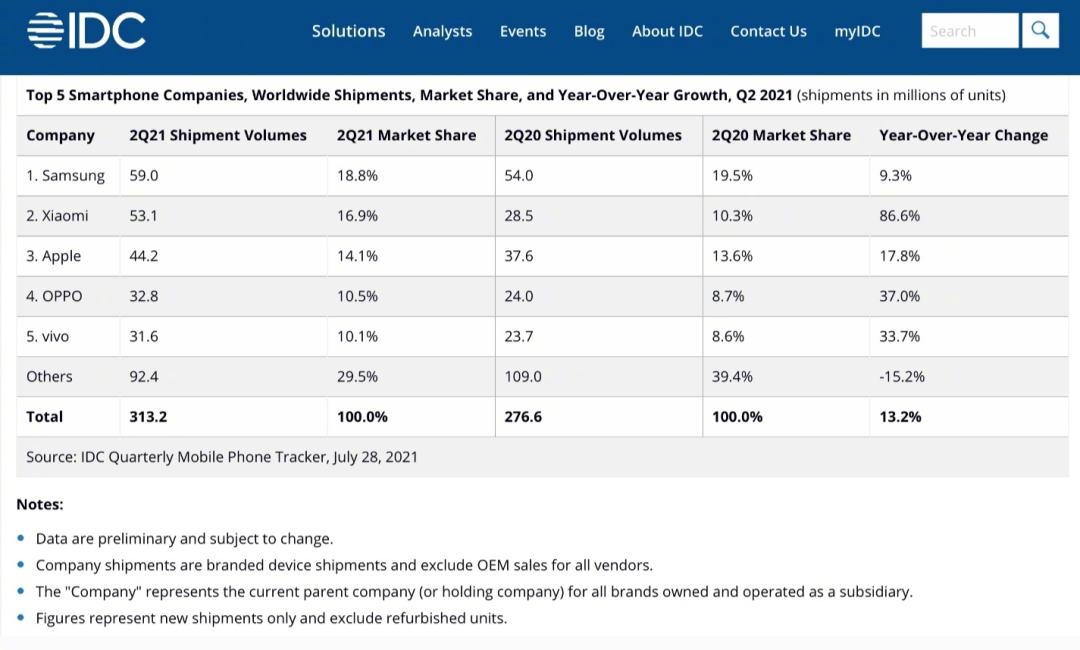Click the IDC logo
This screenshot has width=1080, height=650.
tap(86, 31)
